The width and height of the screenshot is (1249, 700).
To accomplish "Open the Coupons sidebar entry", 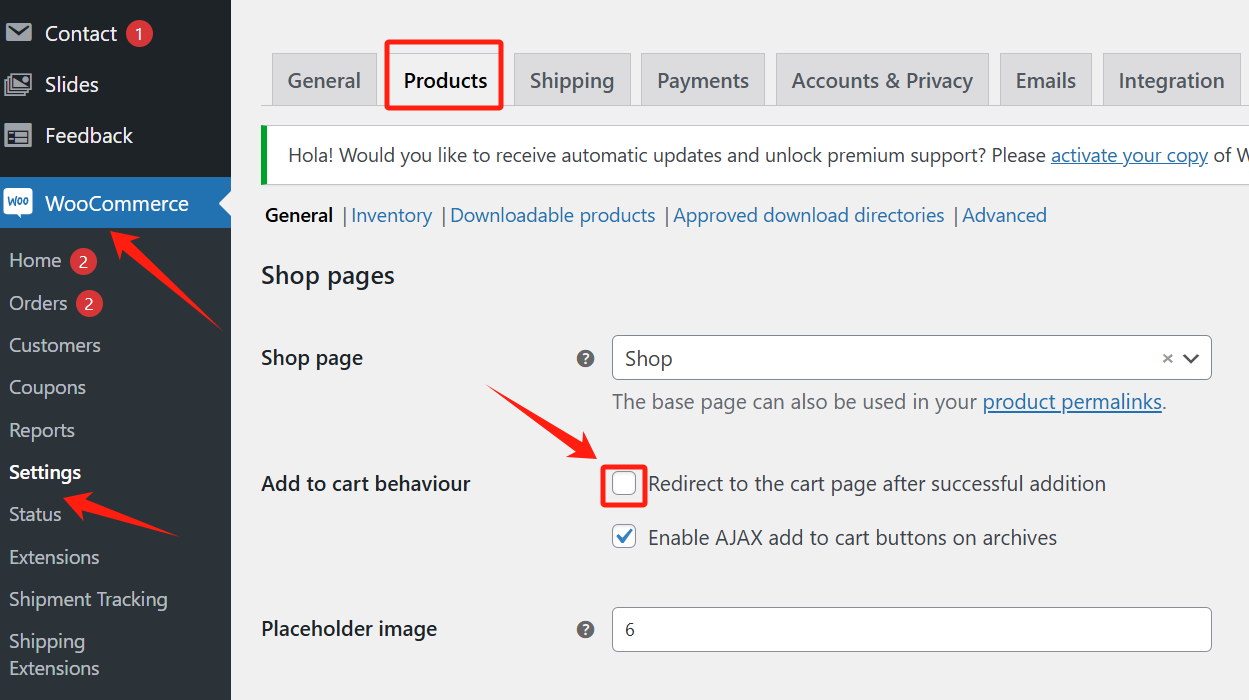I will [x=45, y=387].
